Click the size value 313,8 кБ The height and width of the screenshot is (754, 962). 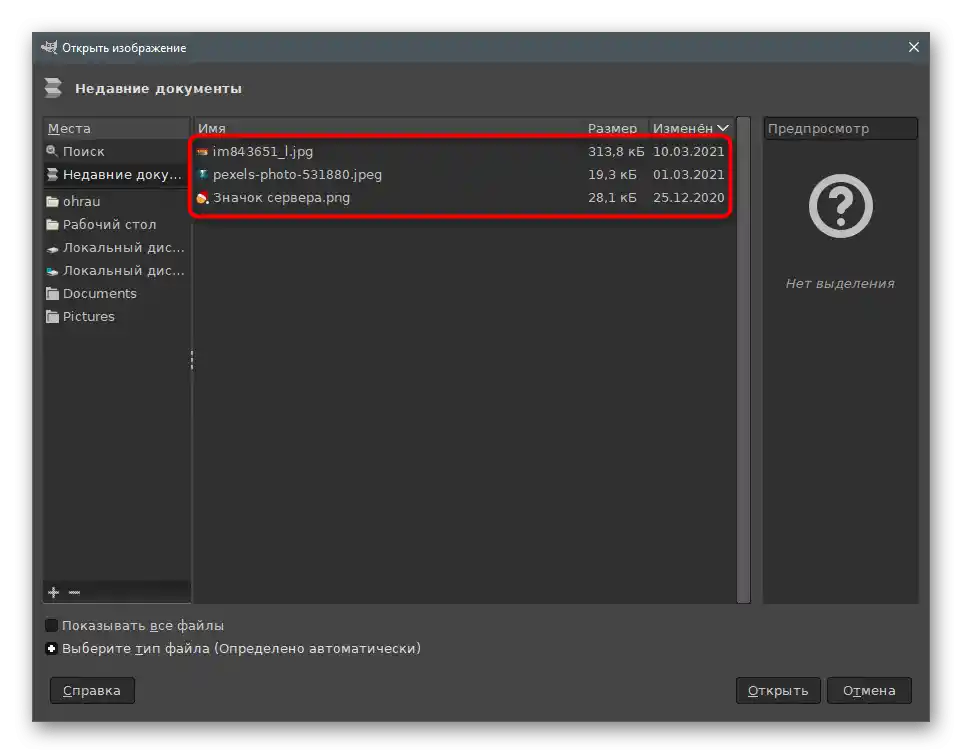click(616, 152)
